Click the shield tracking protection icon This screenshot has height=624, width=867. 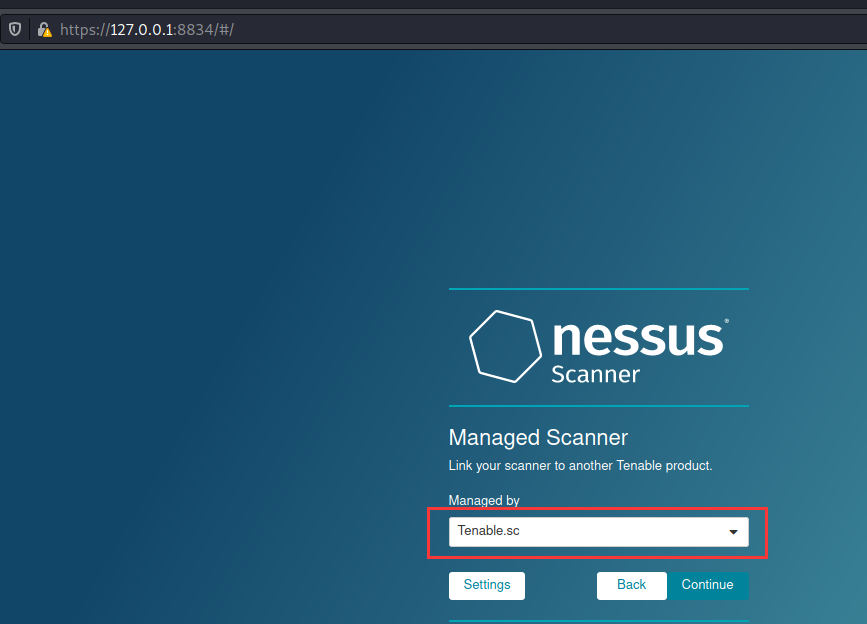tap(15, 29)
